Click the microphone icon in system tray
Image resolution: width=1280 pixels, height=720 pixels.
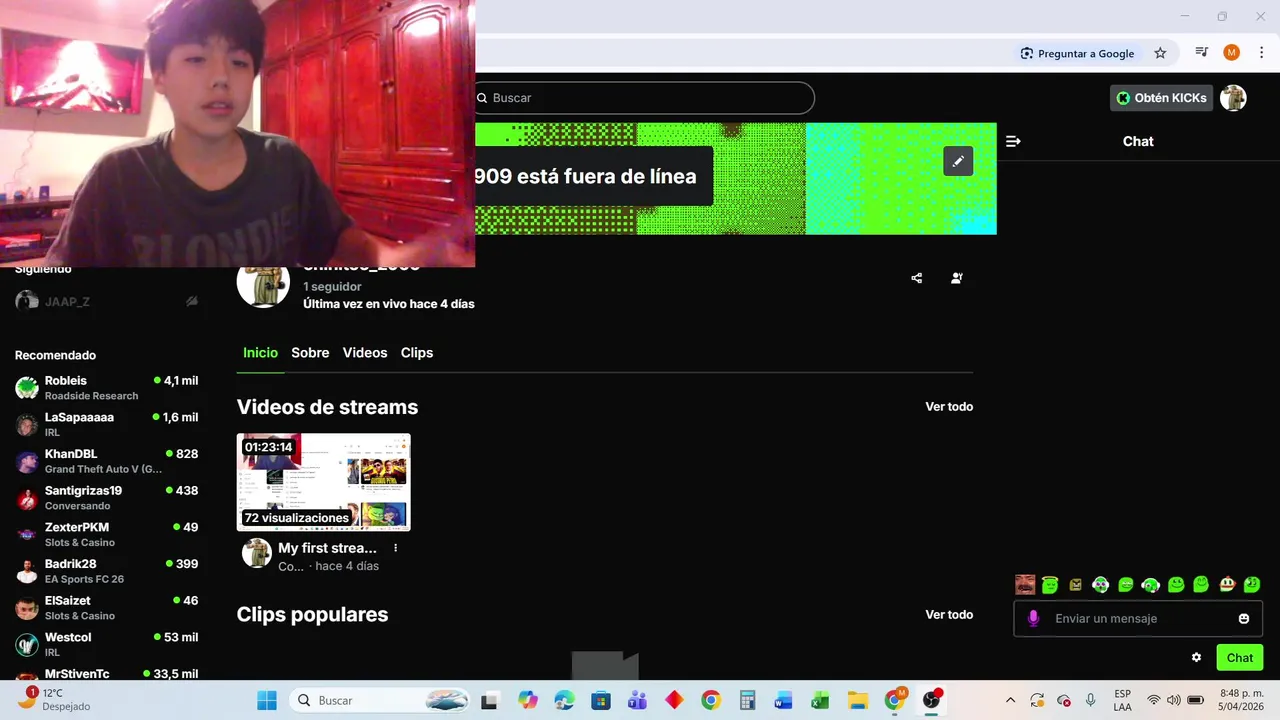[1091, 700]
